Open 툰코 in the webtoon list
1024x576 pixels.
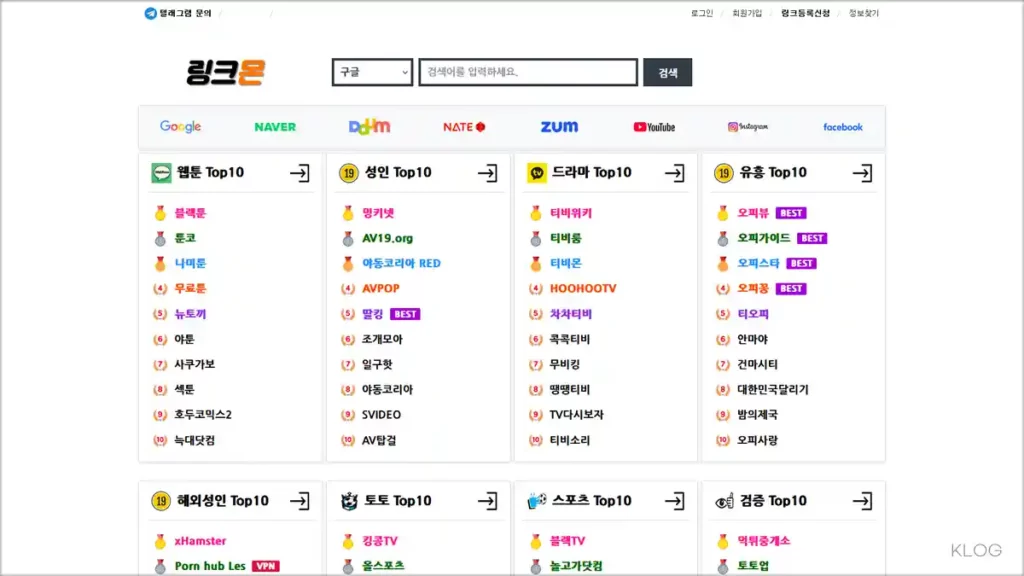pos(185,238)
